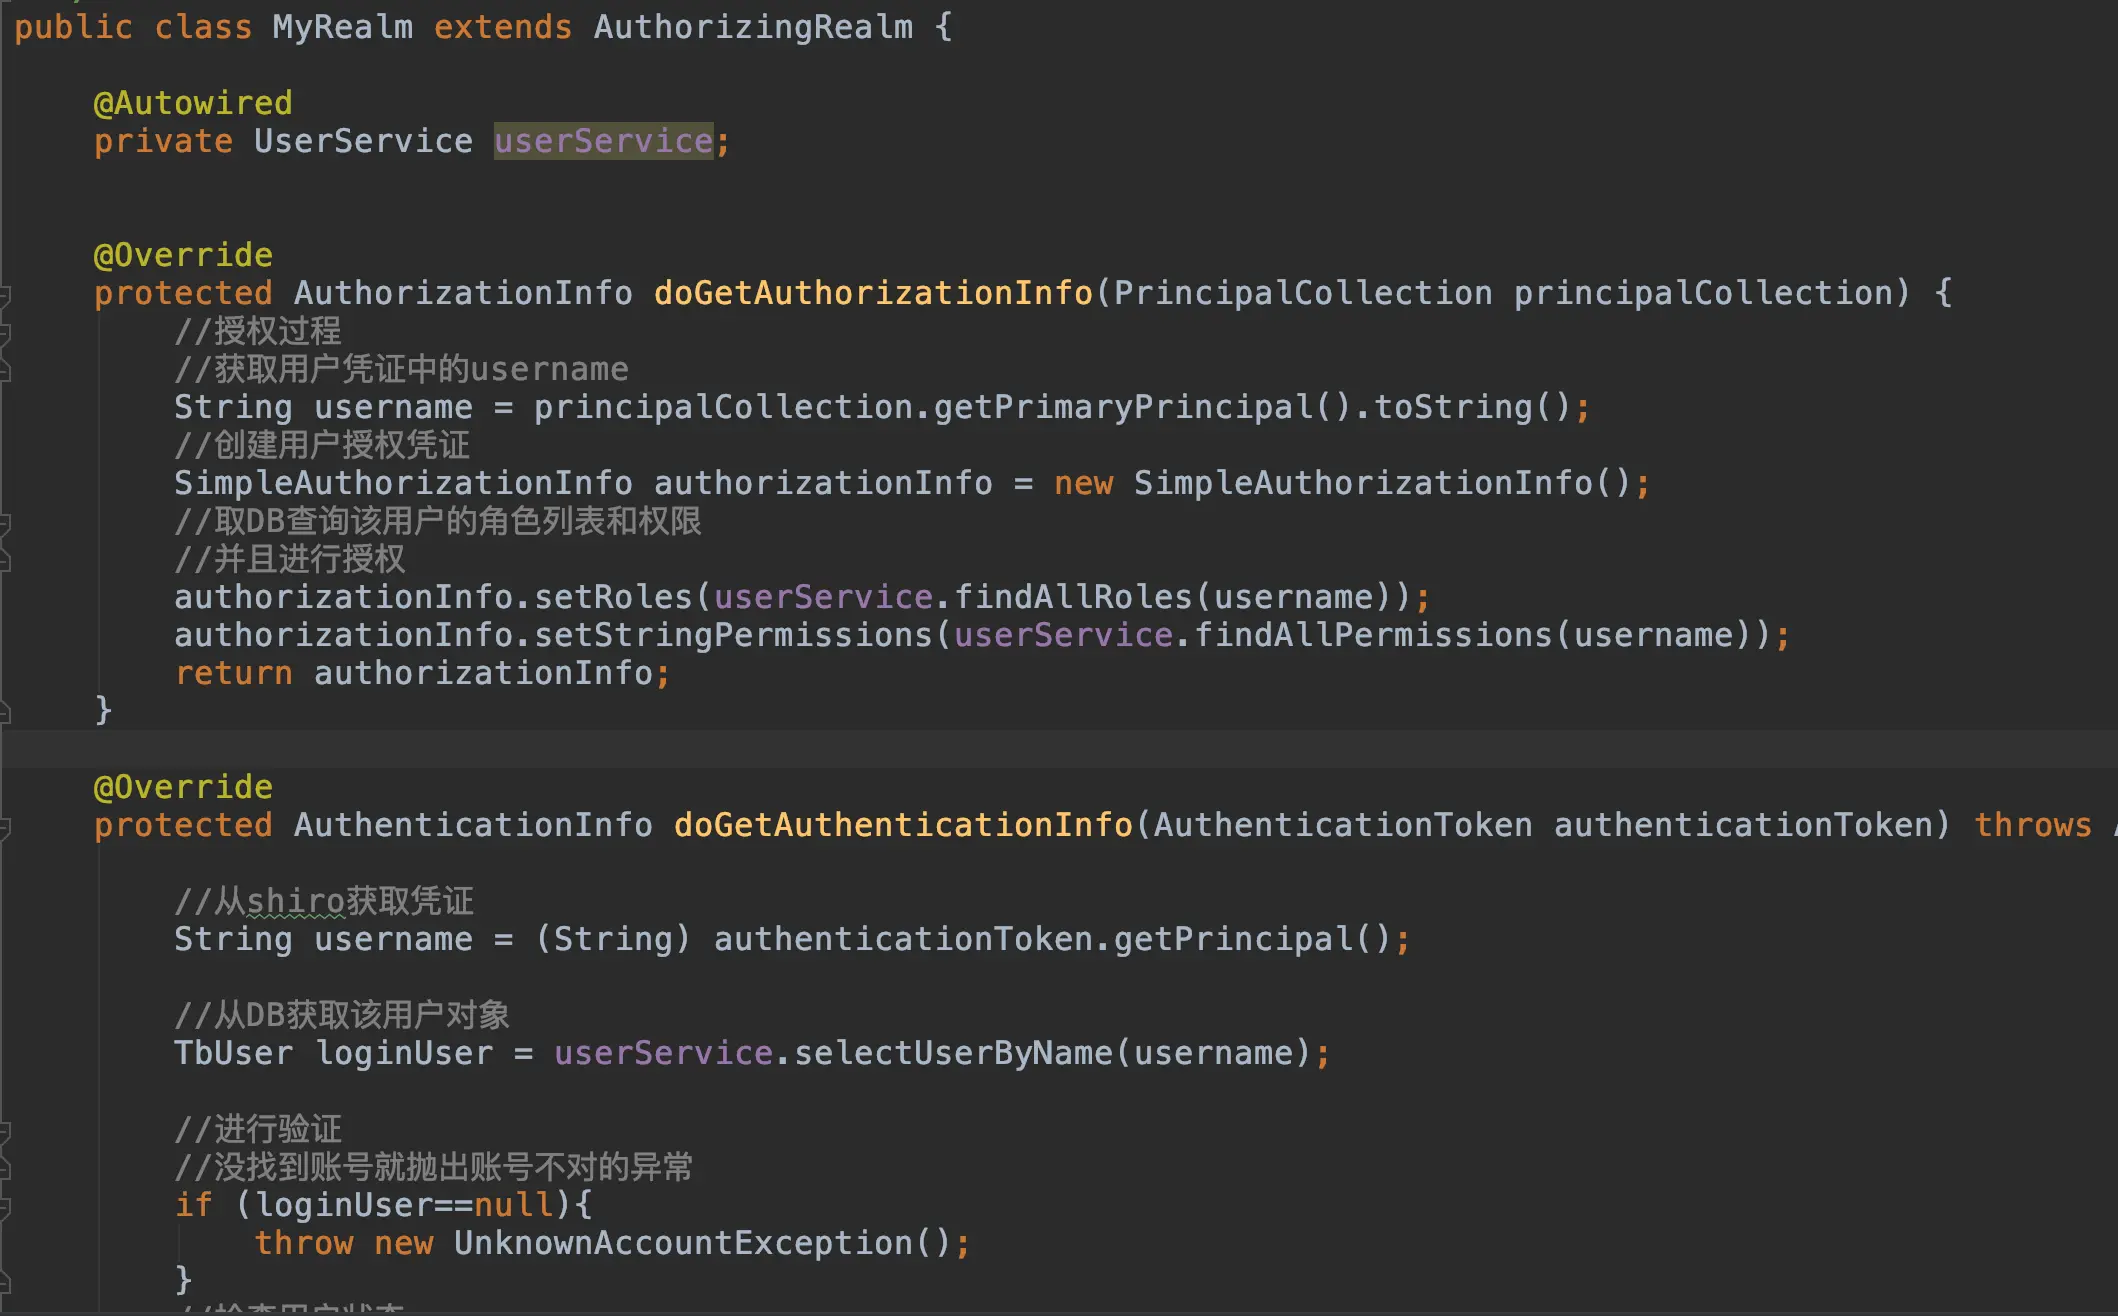2118x1316 pixels.
Task: Click the MyRealm class name
Action: point(342,27)
